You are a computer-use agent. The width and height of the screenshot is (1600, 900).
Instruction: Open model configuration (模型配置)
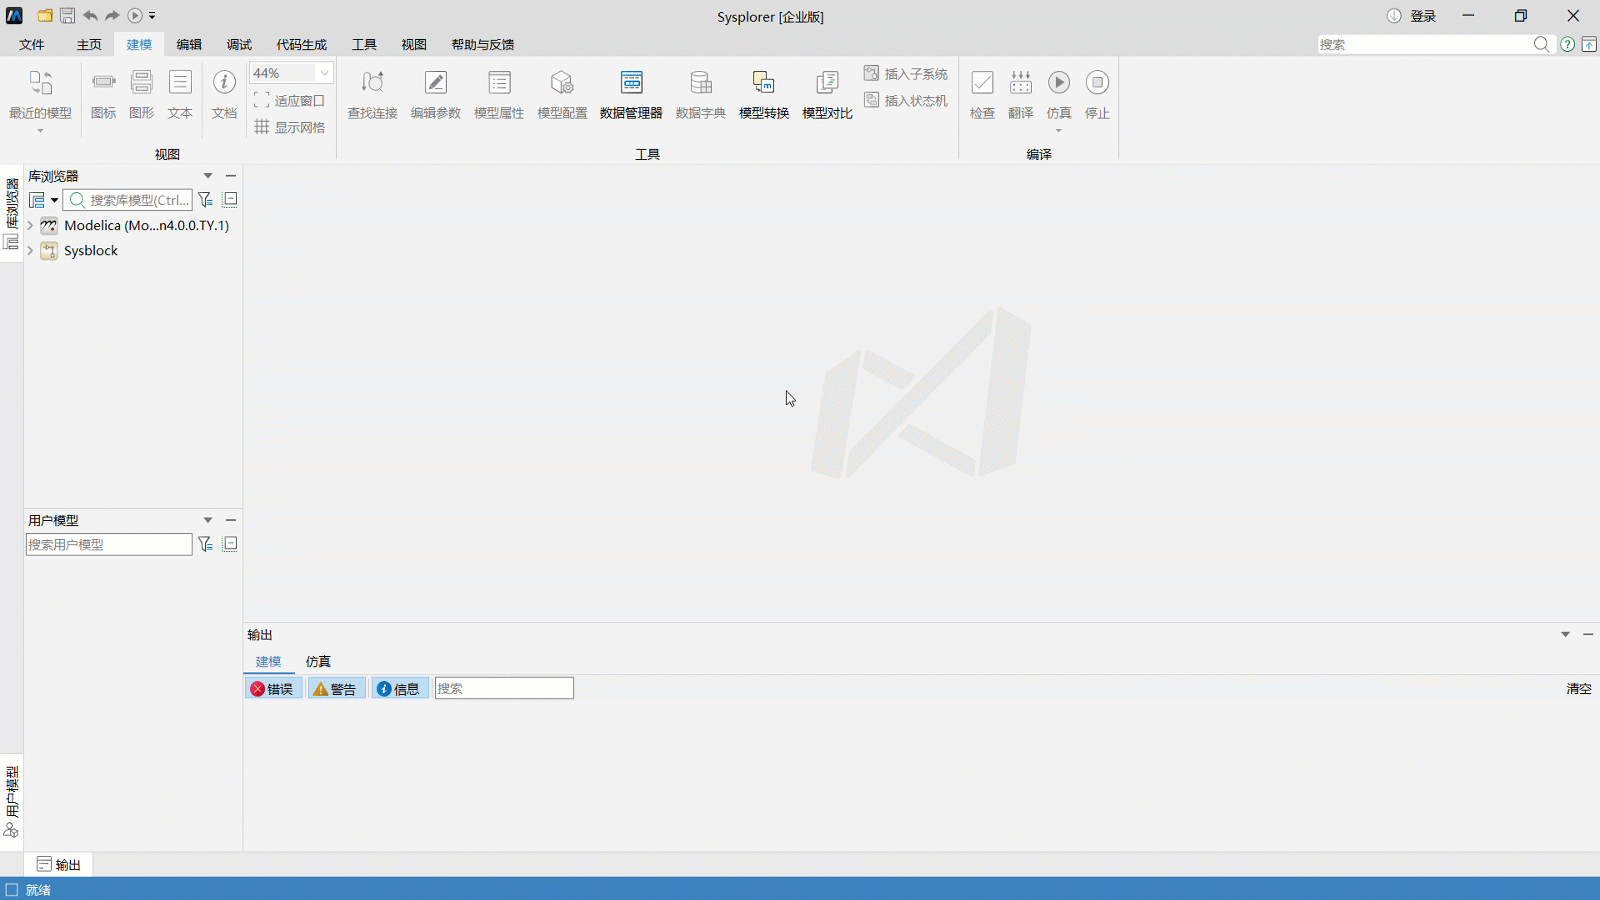click(x=562, y=94)
